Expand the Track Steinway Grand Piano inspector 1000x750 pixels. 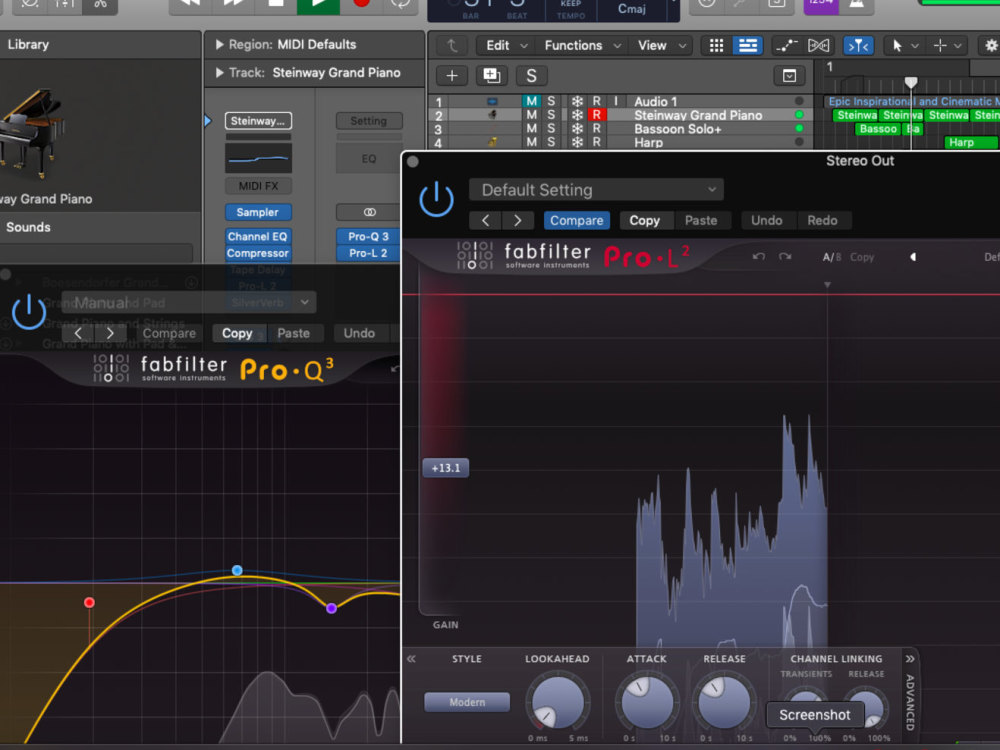[x=219, y=73]
